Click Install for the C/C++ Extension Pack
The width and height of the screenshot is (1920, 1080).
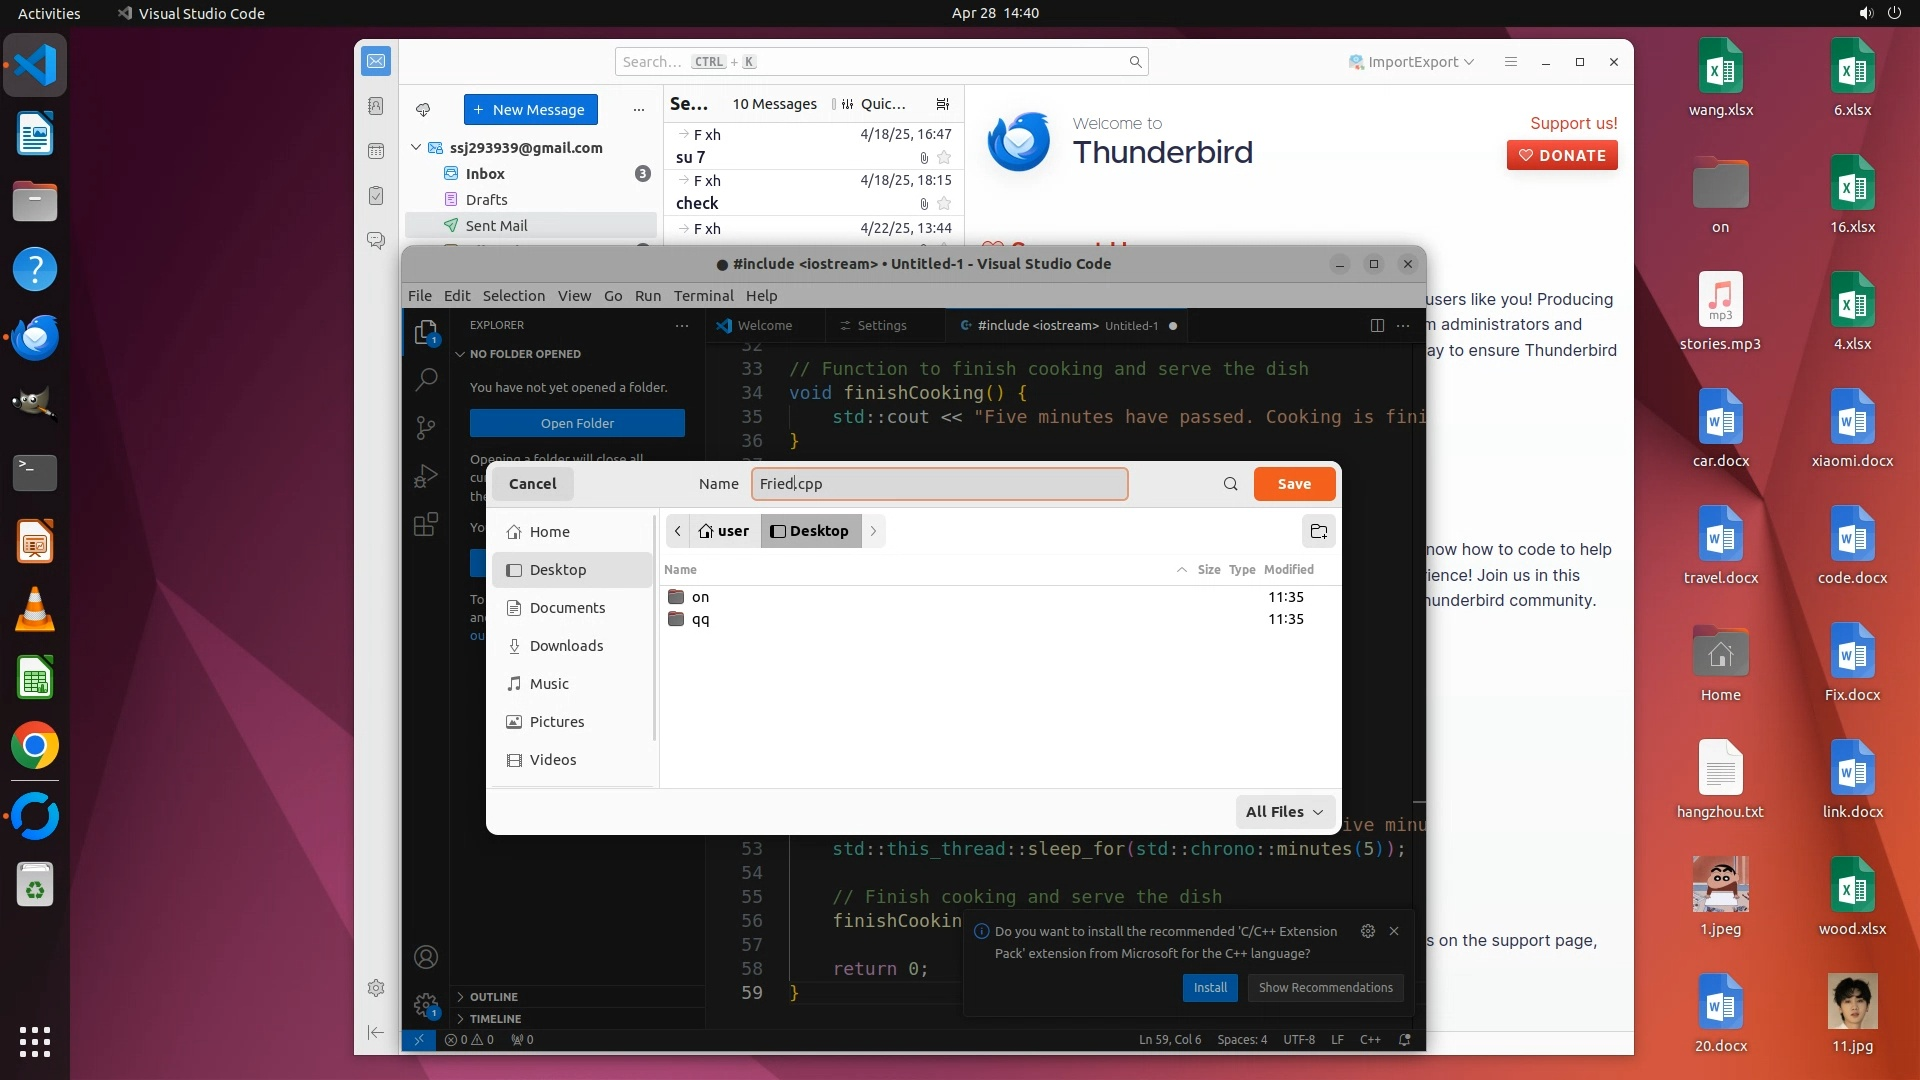pos(1210,988)
